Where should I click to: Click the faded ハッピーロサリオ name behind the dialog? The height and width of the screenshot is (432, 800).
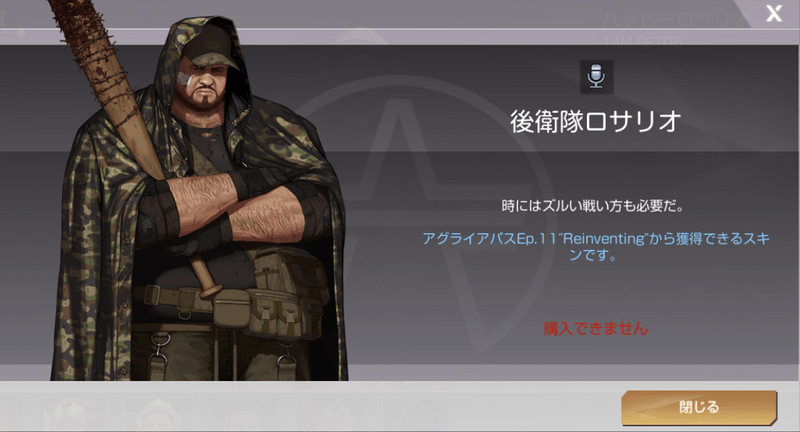pos(673,20)
